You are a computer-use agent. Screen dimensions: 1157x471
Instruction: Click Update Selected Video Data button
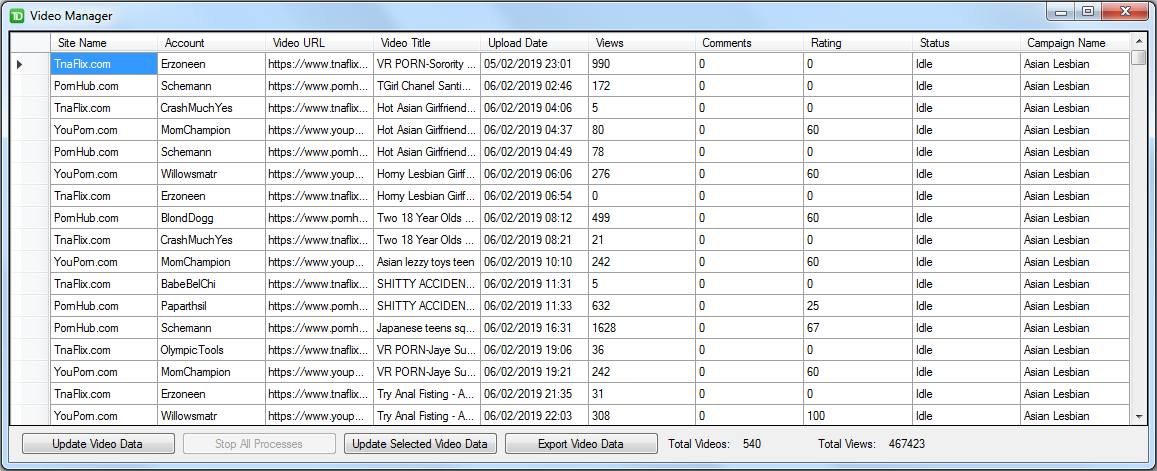(x=419, y=444)
